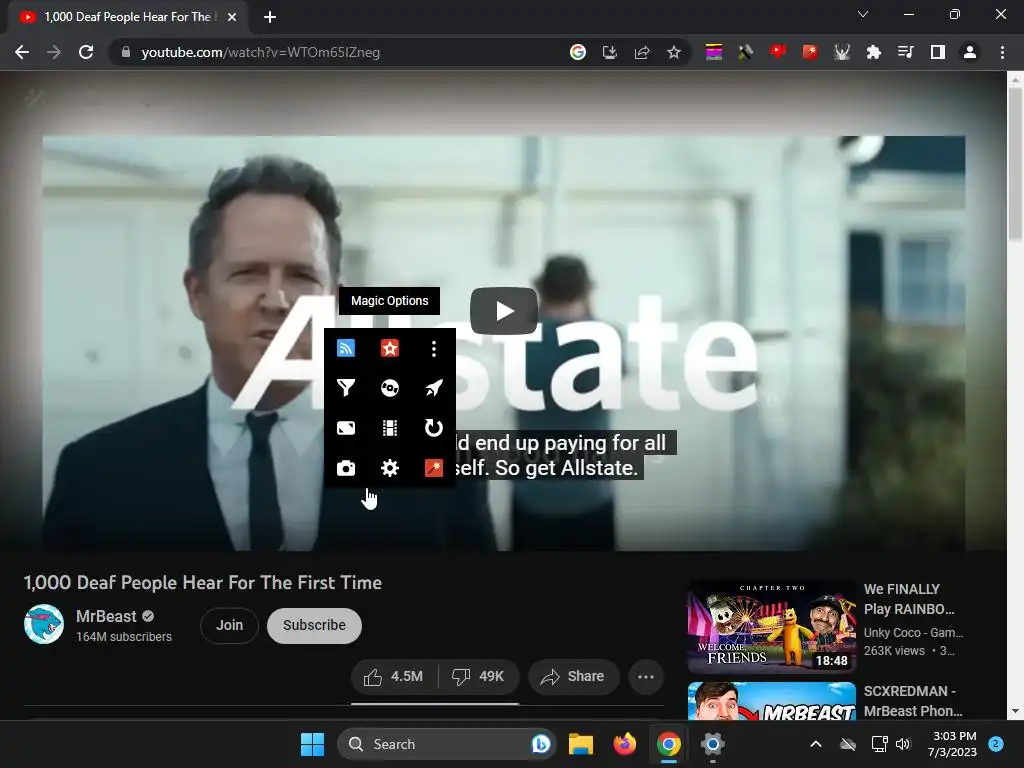Go back with the browser back arrow
Viewport: 1024px width, 768px height.
(22, 52)
